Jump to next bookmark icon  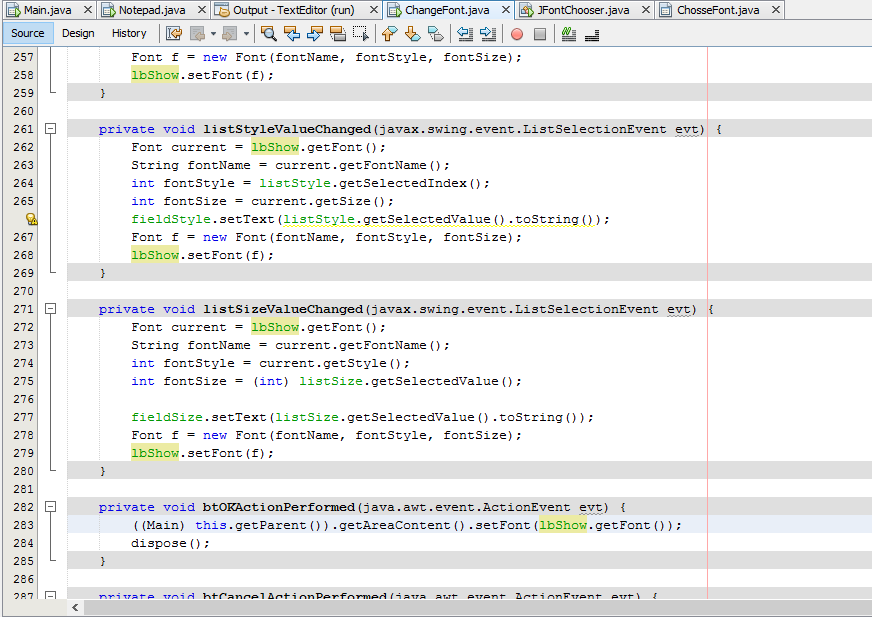[412, 33]
